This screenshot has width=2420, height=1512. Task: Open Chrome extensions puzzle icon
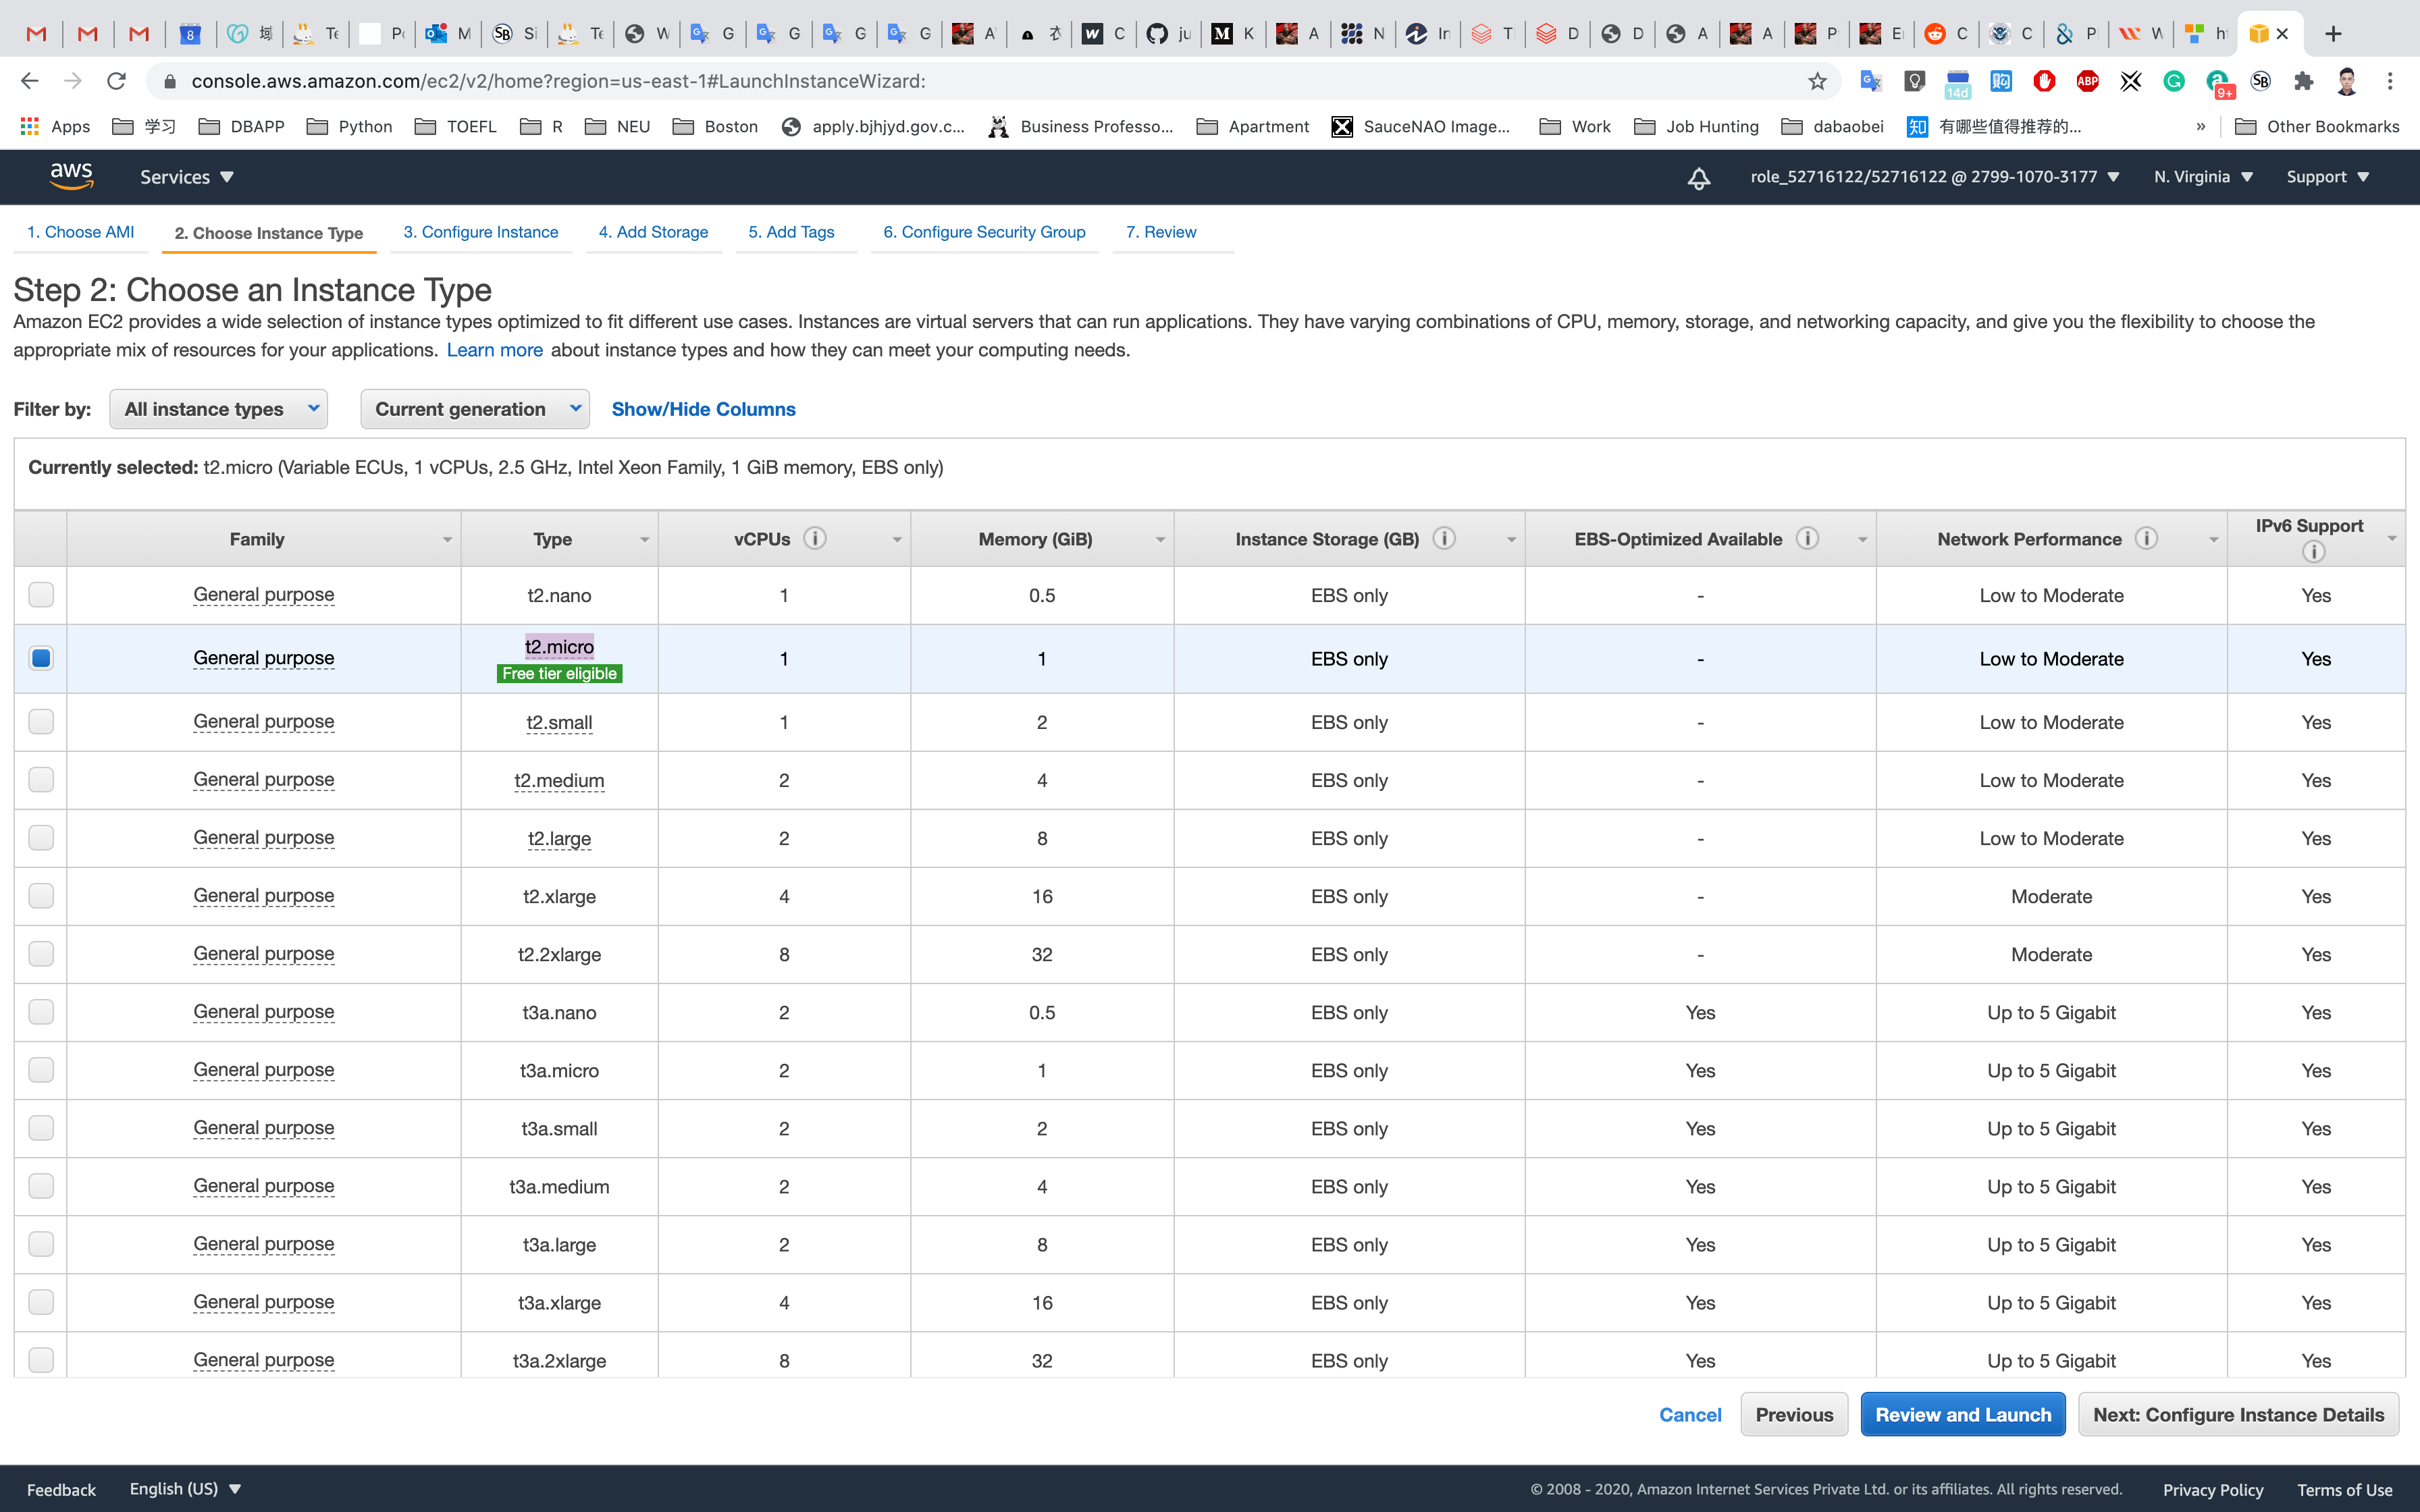(2304, 81)
